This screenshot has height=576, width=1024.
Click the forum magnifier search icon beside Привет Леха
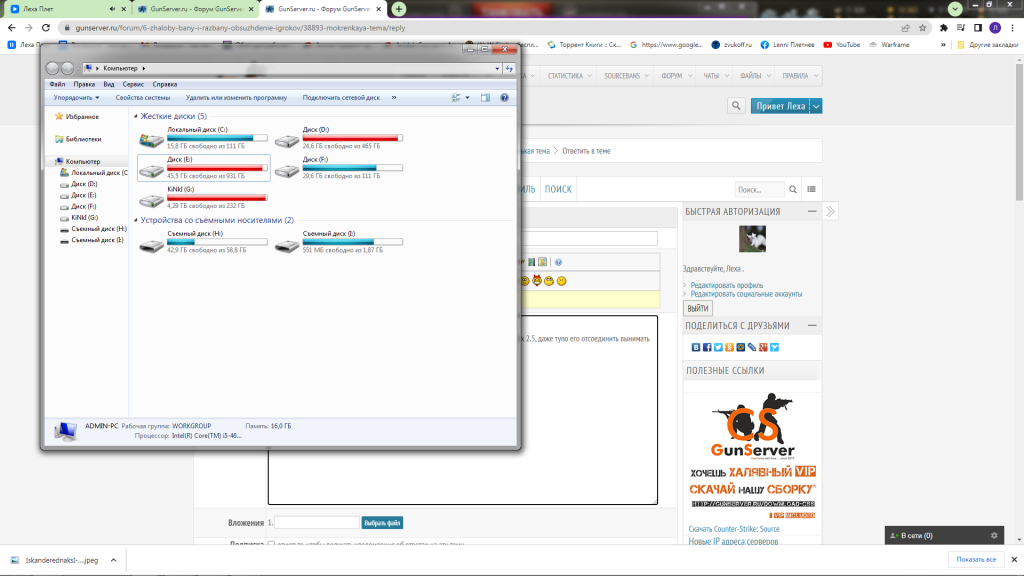tap(736, 106)
